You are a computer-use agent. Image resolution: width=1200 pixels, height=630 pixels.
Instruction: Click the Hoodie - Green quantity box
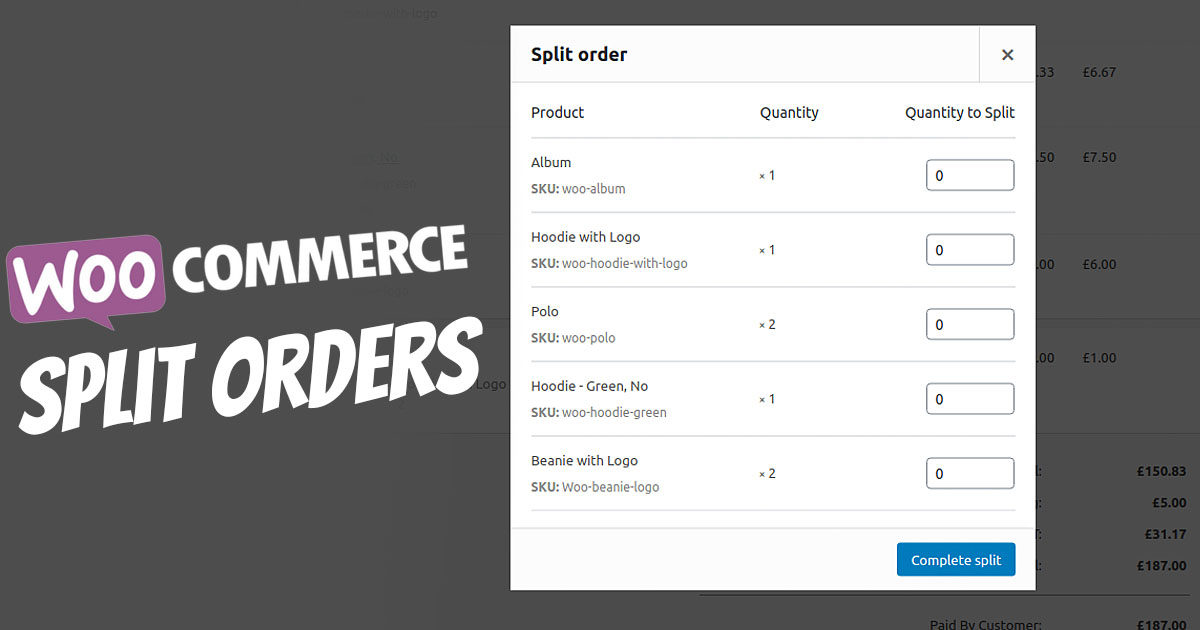(969, 398)
